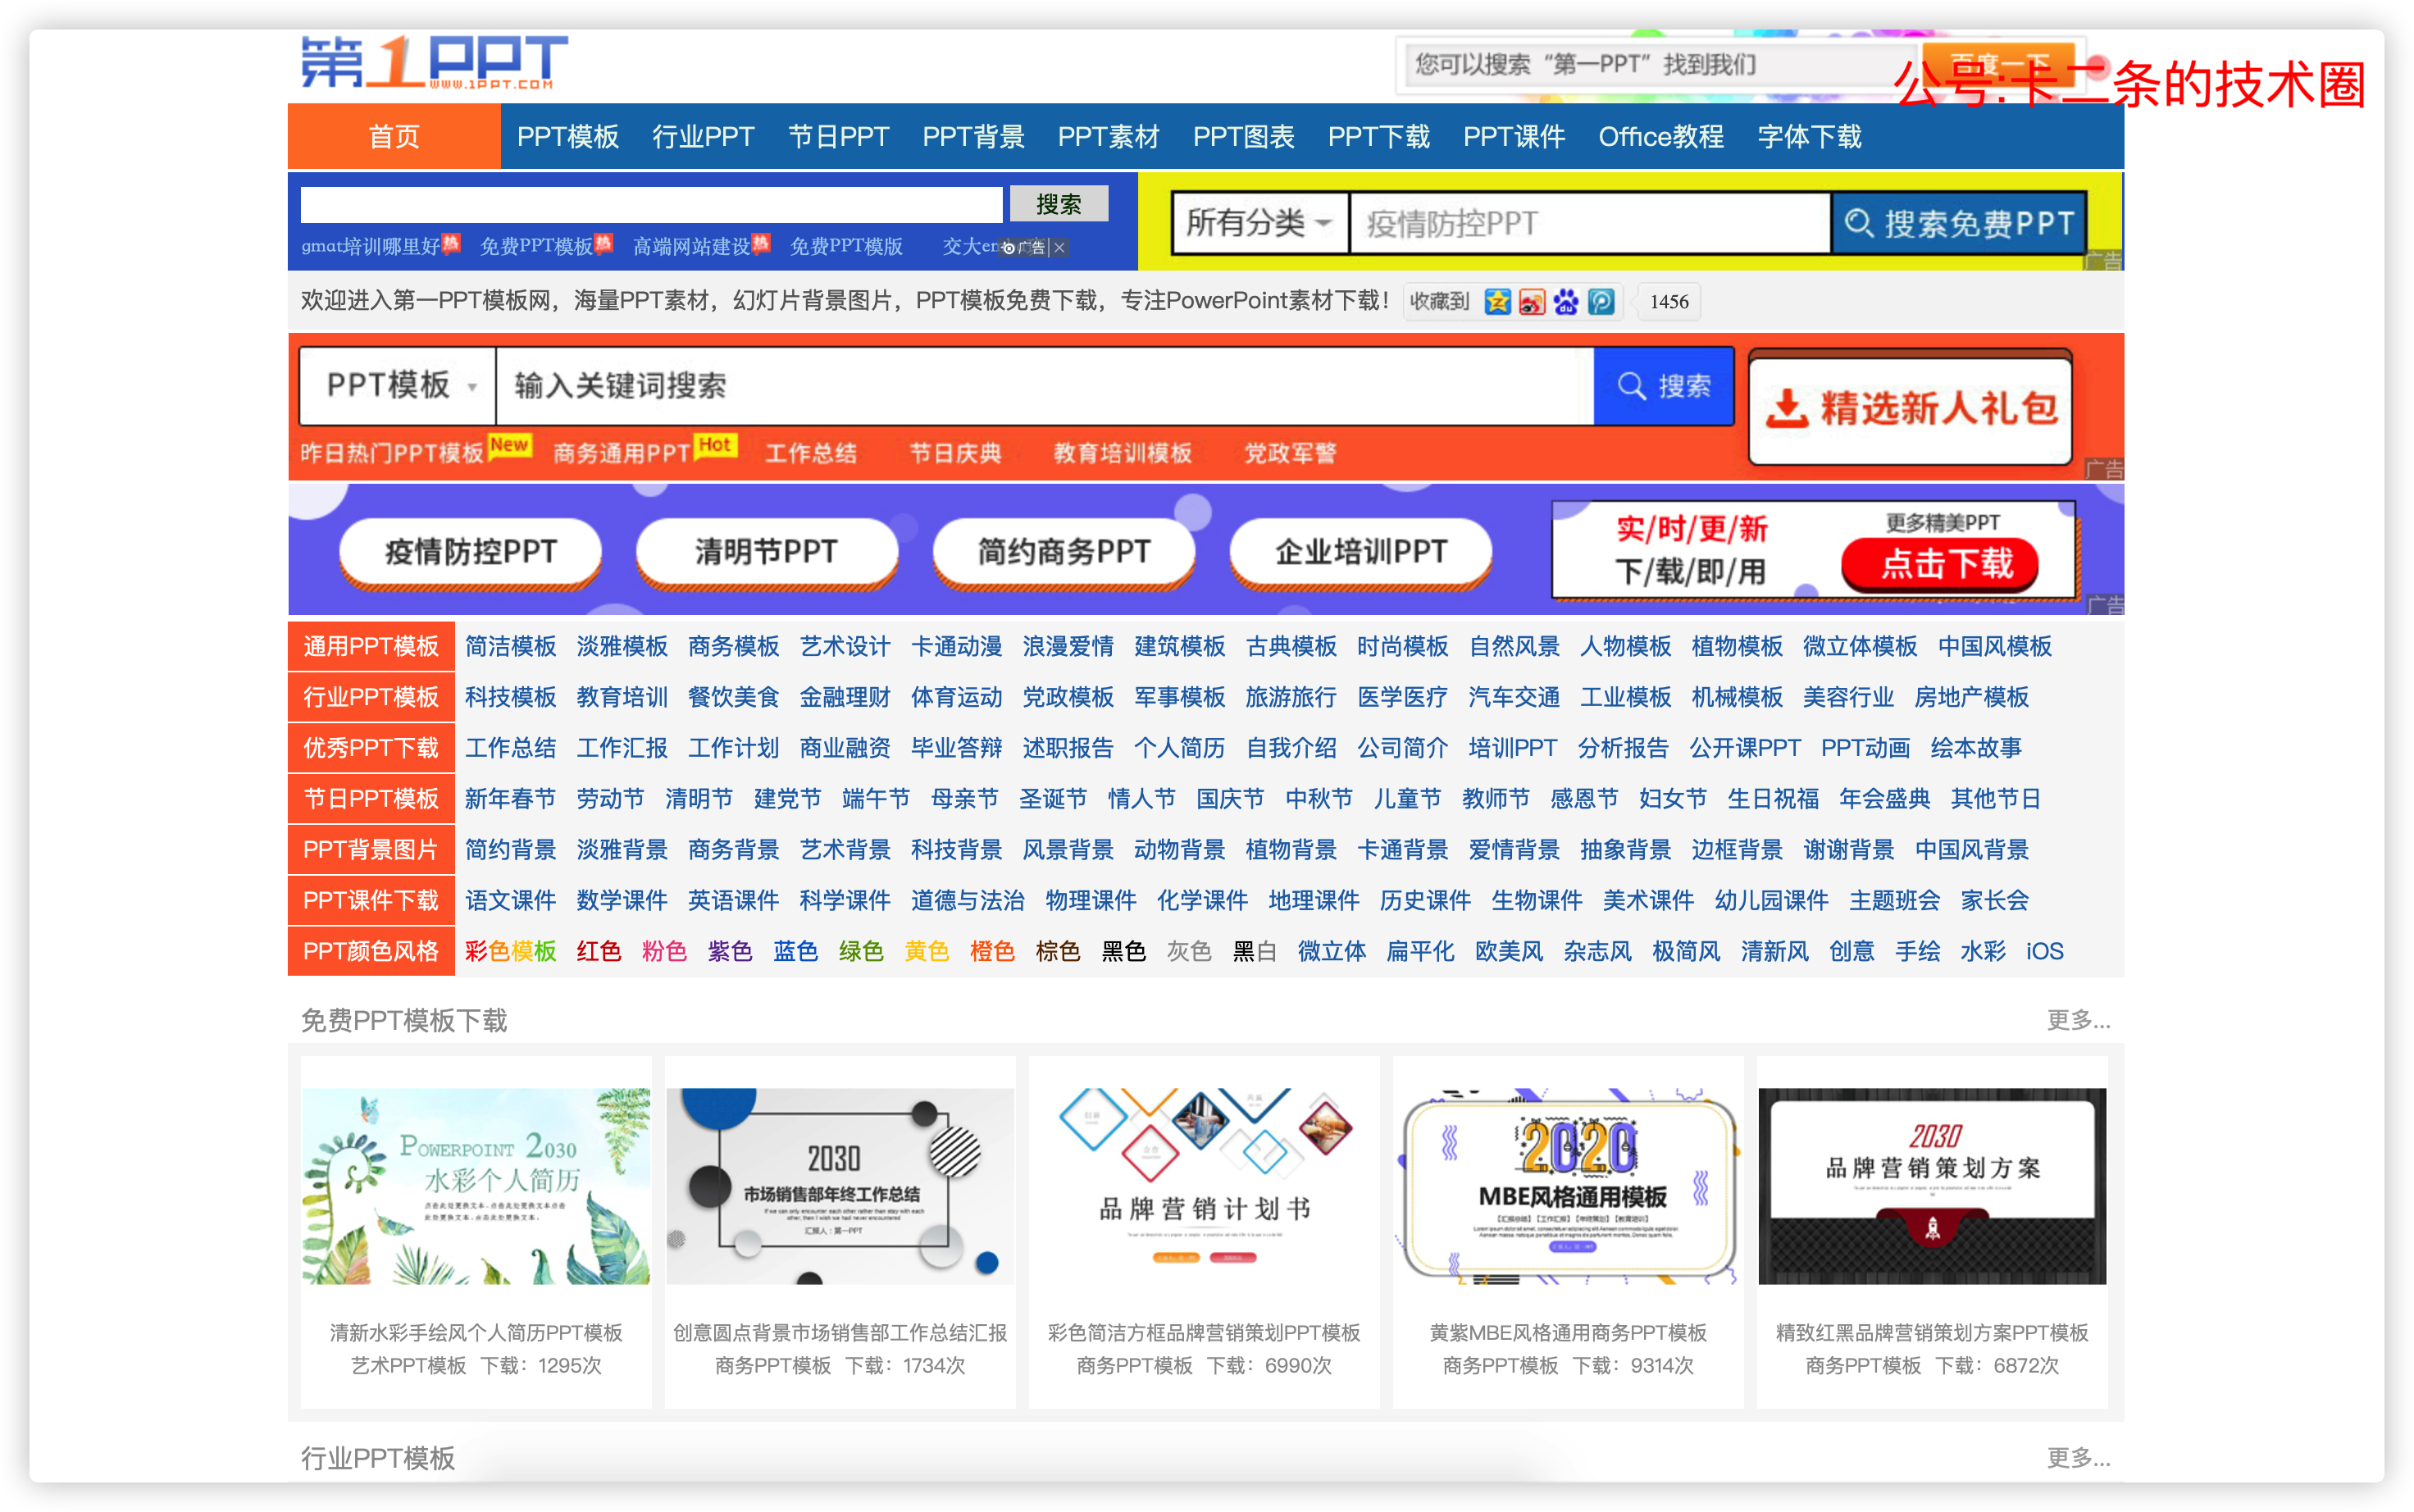Click the 输入关键词搜索 input field

click(1043, 386)
